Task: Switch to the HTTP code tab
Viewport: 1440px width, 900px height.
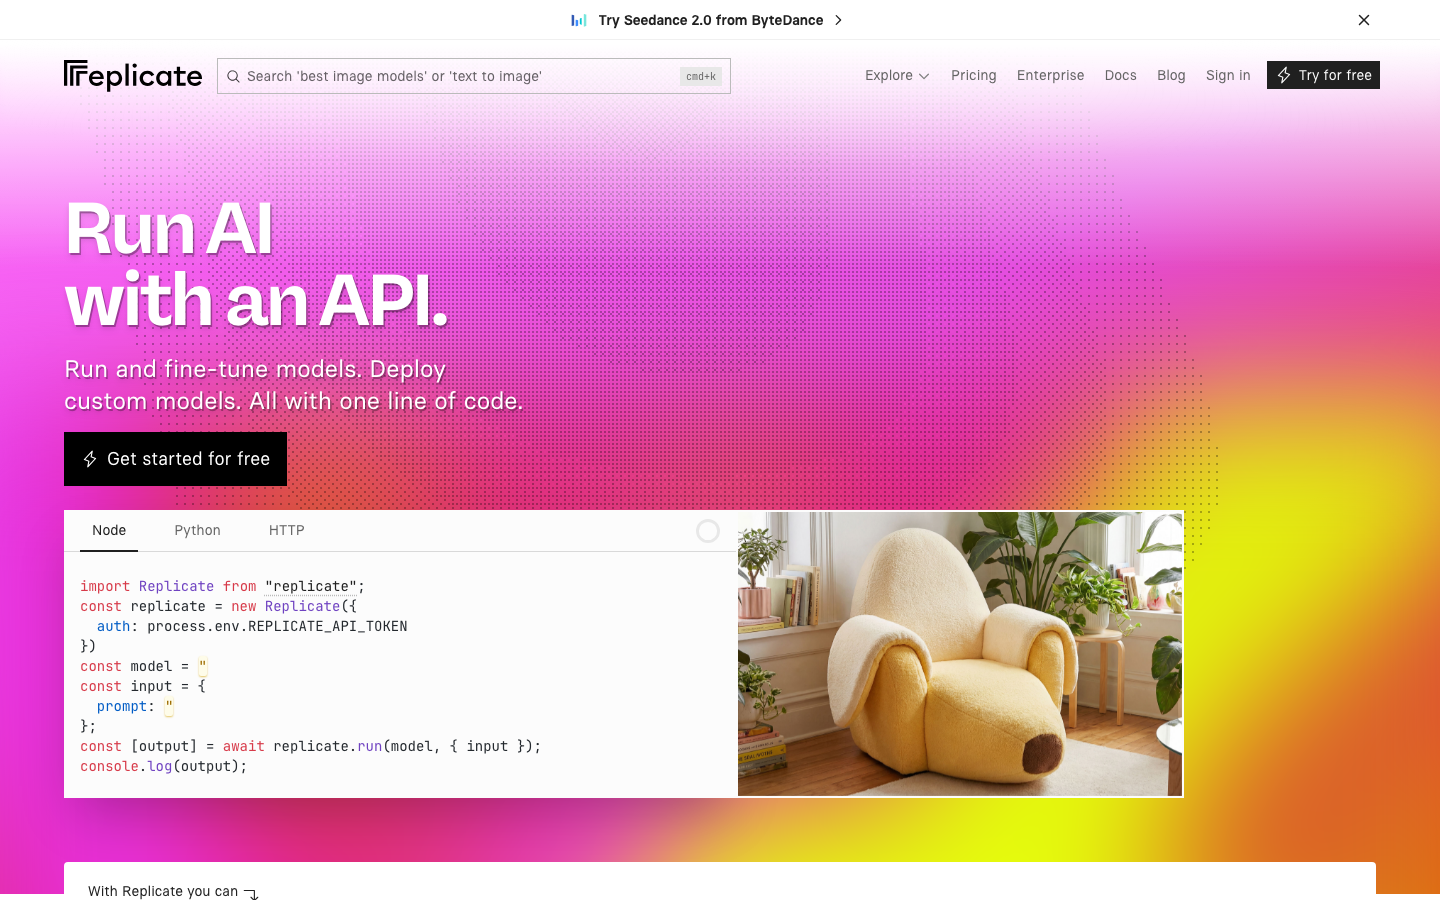Action: [286, 530]
